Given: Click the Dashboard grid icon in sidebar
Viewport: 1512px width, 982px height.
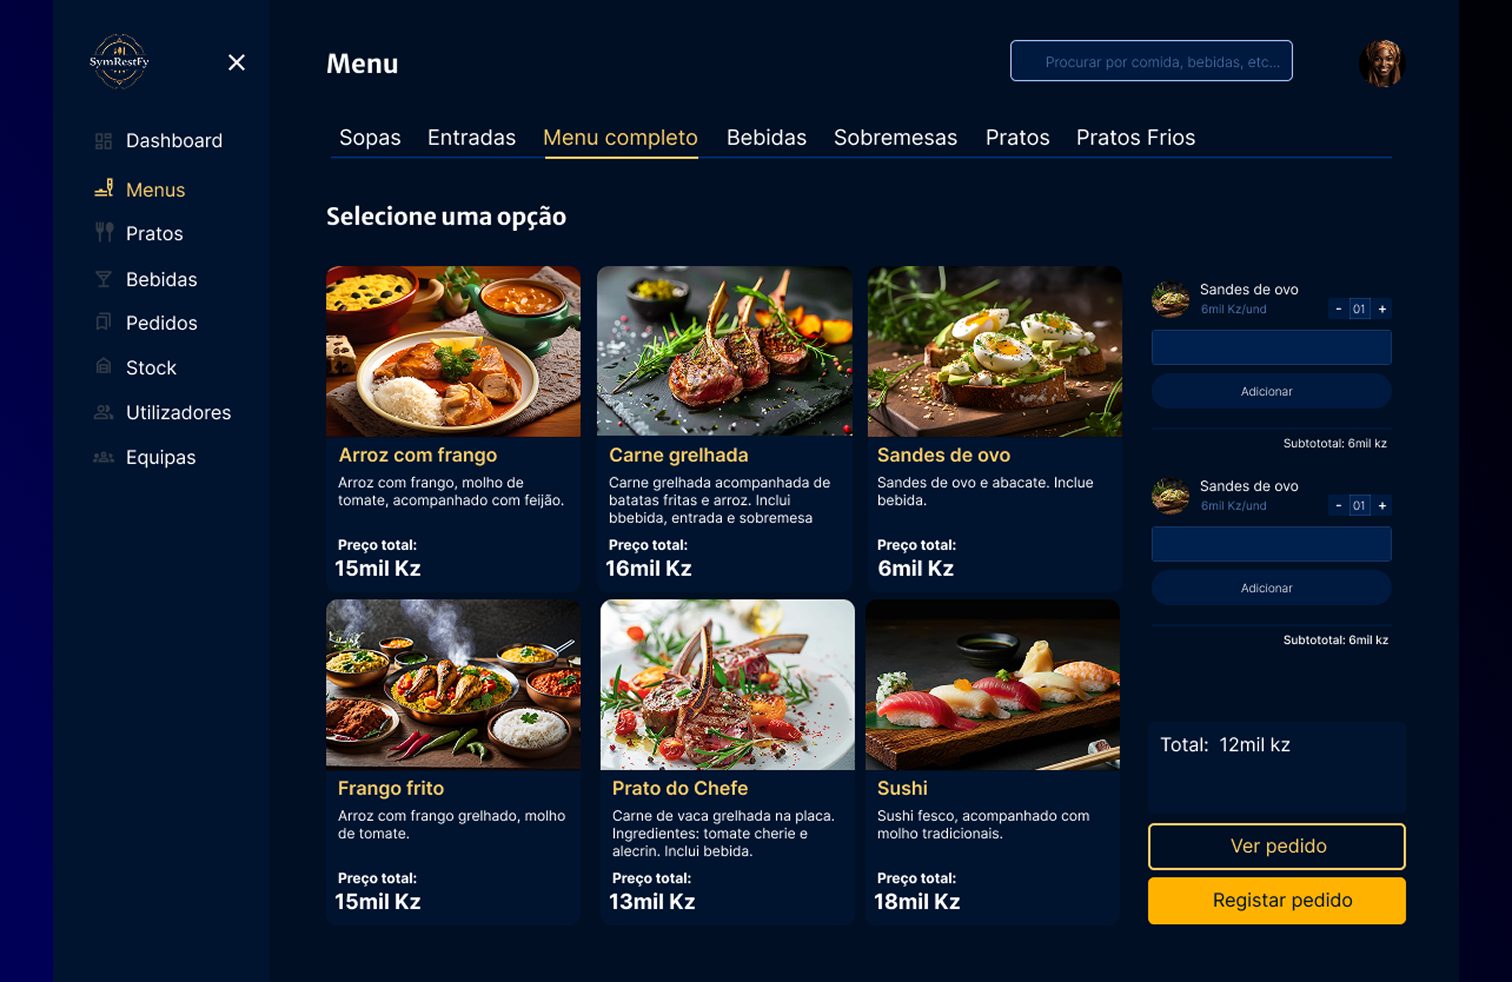Looking at the screenshot, I should [103, 141].
